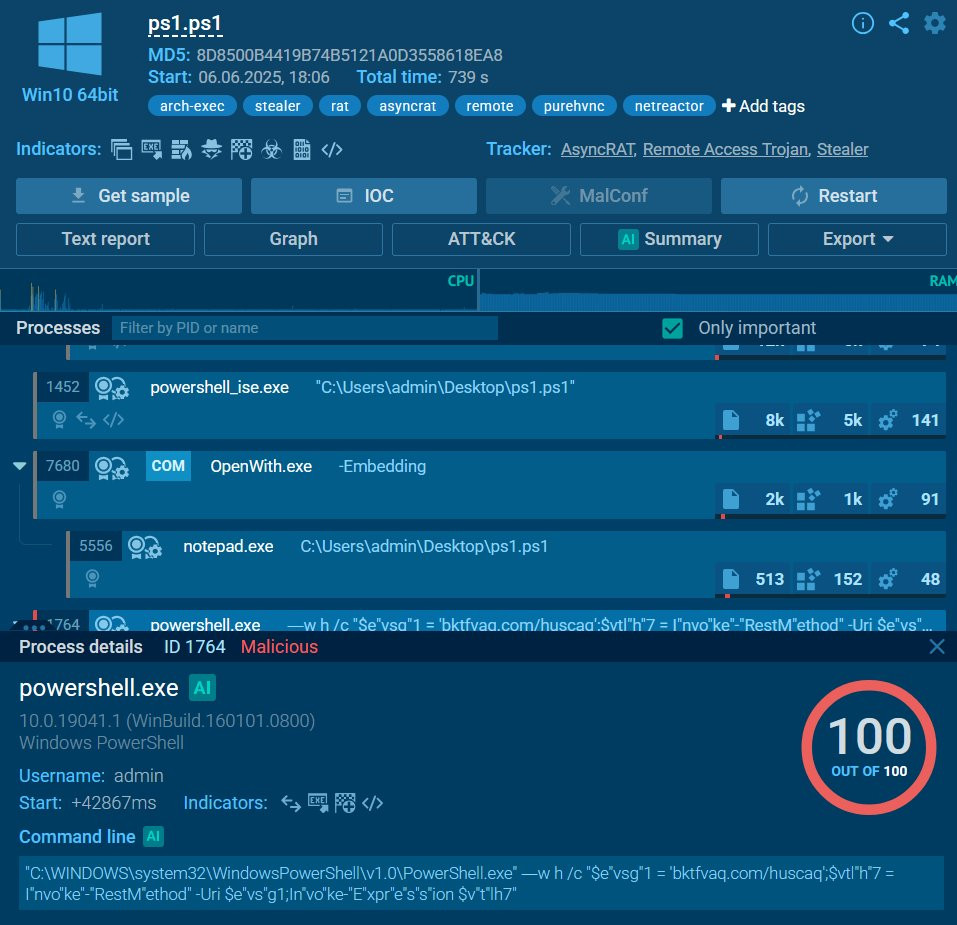
Task: Click the arch-exec tag
Action: click(x=192, y=106)
